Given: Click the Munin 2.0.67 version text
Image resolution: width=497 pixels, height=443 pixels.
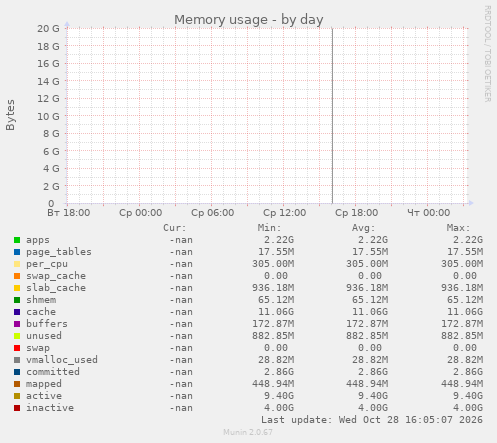Looking at the screenshot, I should point(248,432).
